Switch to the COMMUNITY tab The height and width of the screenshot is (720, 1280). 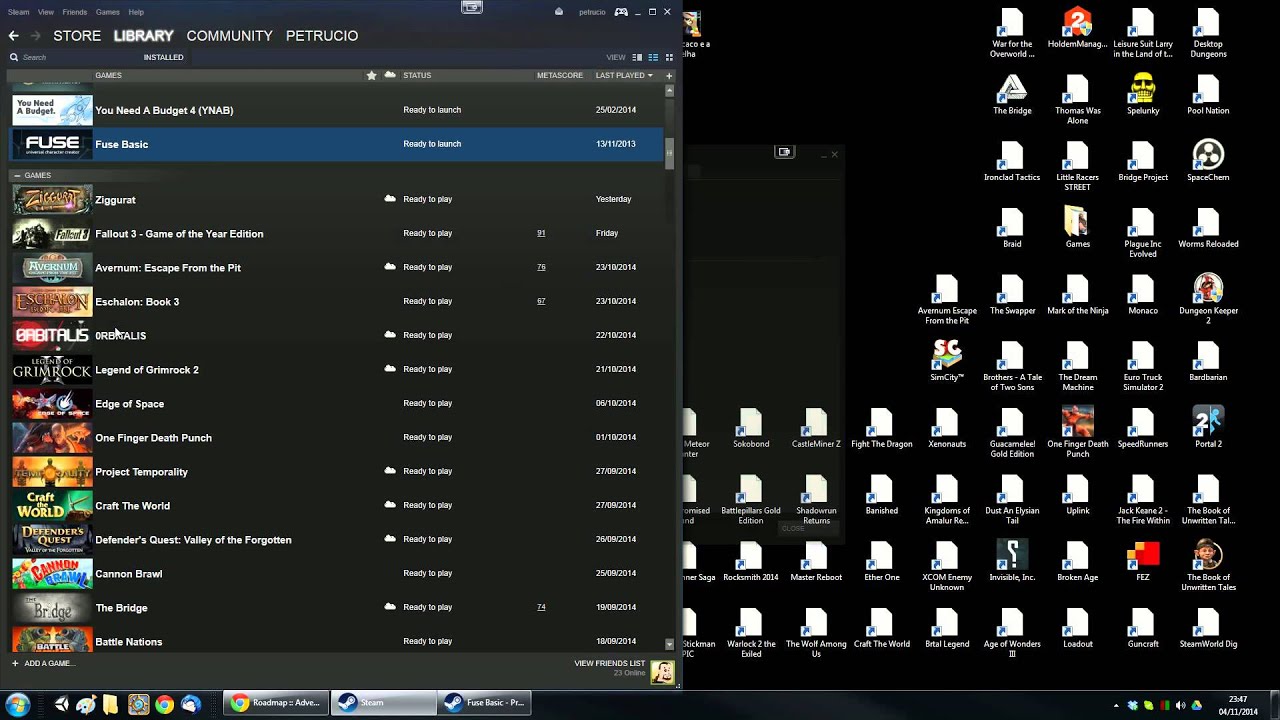(x=229, y=36)
